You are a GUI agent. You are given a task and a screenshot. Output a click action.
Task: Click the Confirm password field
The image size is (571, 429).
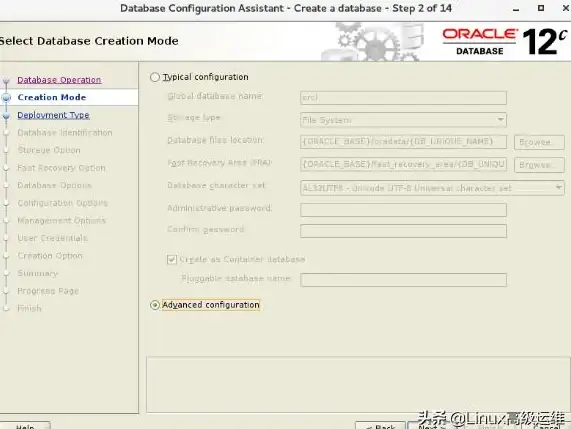point(403,231)
